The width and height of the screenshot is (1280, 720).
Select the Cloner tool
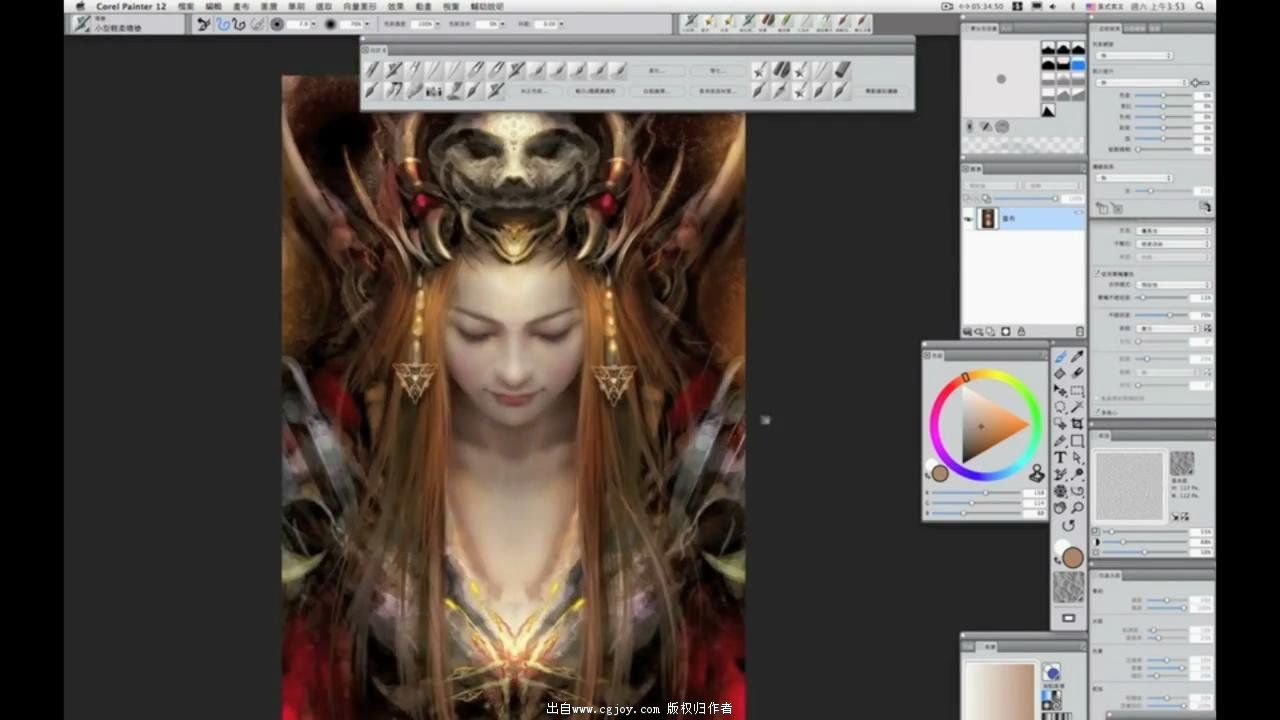[x=1060, y=475]
